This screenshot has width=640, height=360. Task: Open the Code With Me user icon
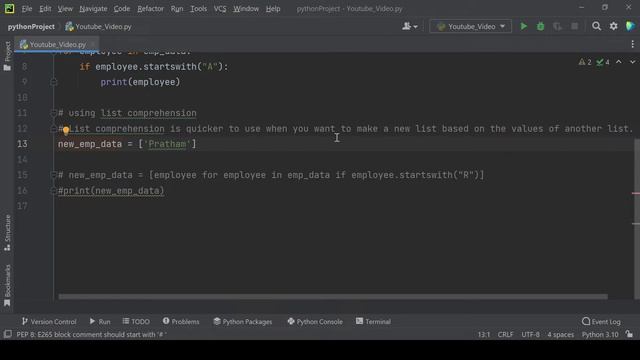[410, 27]
